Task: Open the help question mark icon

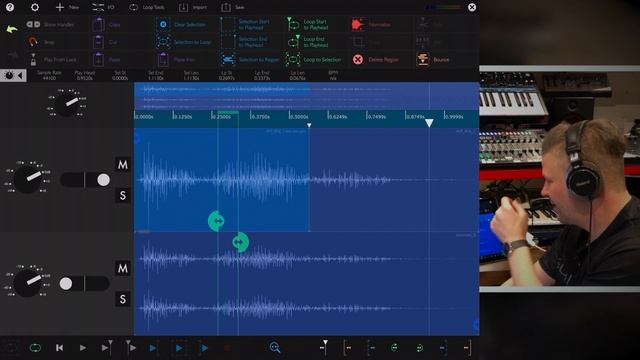Action: [10, 7]
